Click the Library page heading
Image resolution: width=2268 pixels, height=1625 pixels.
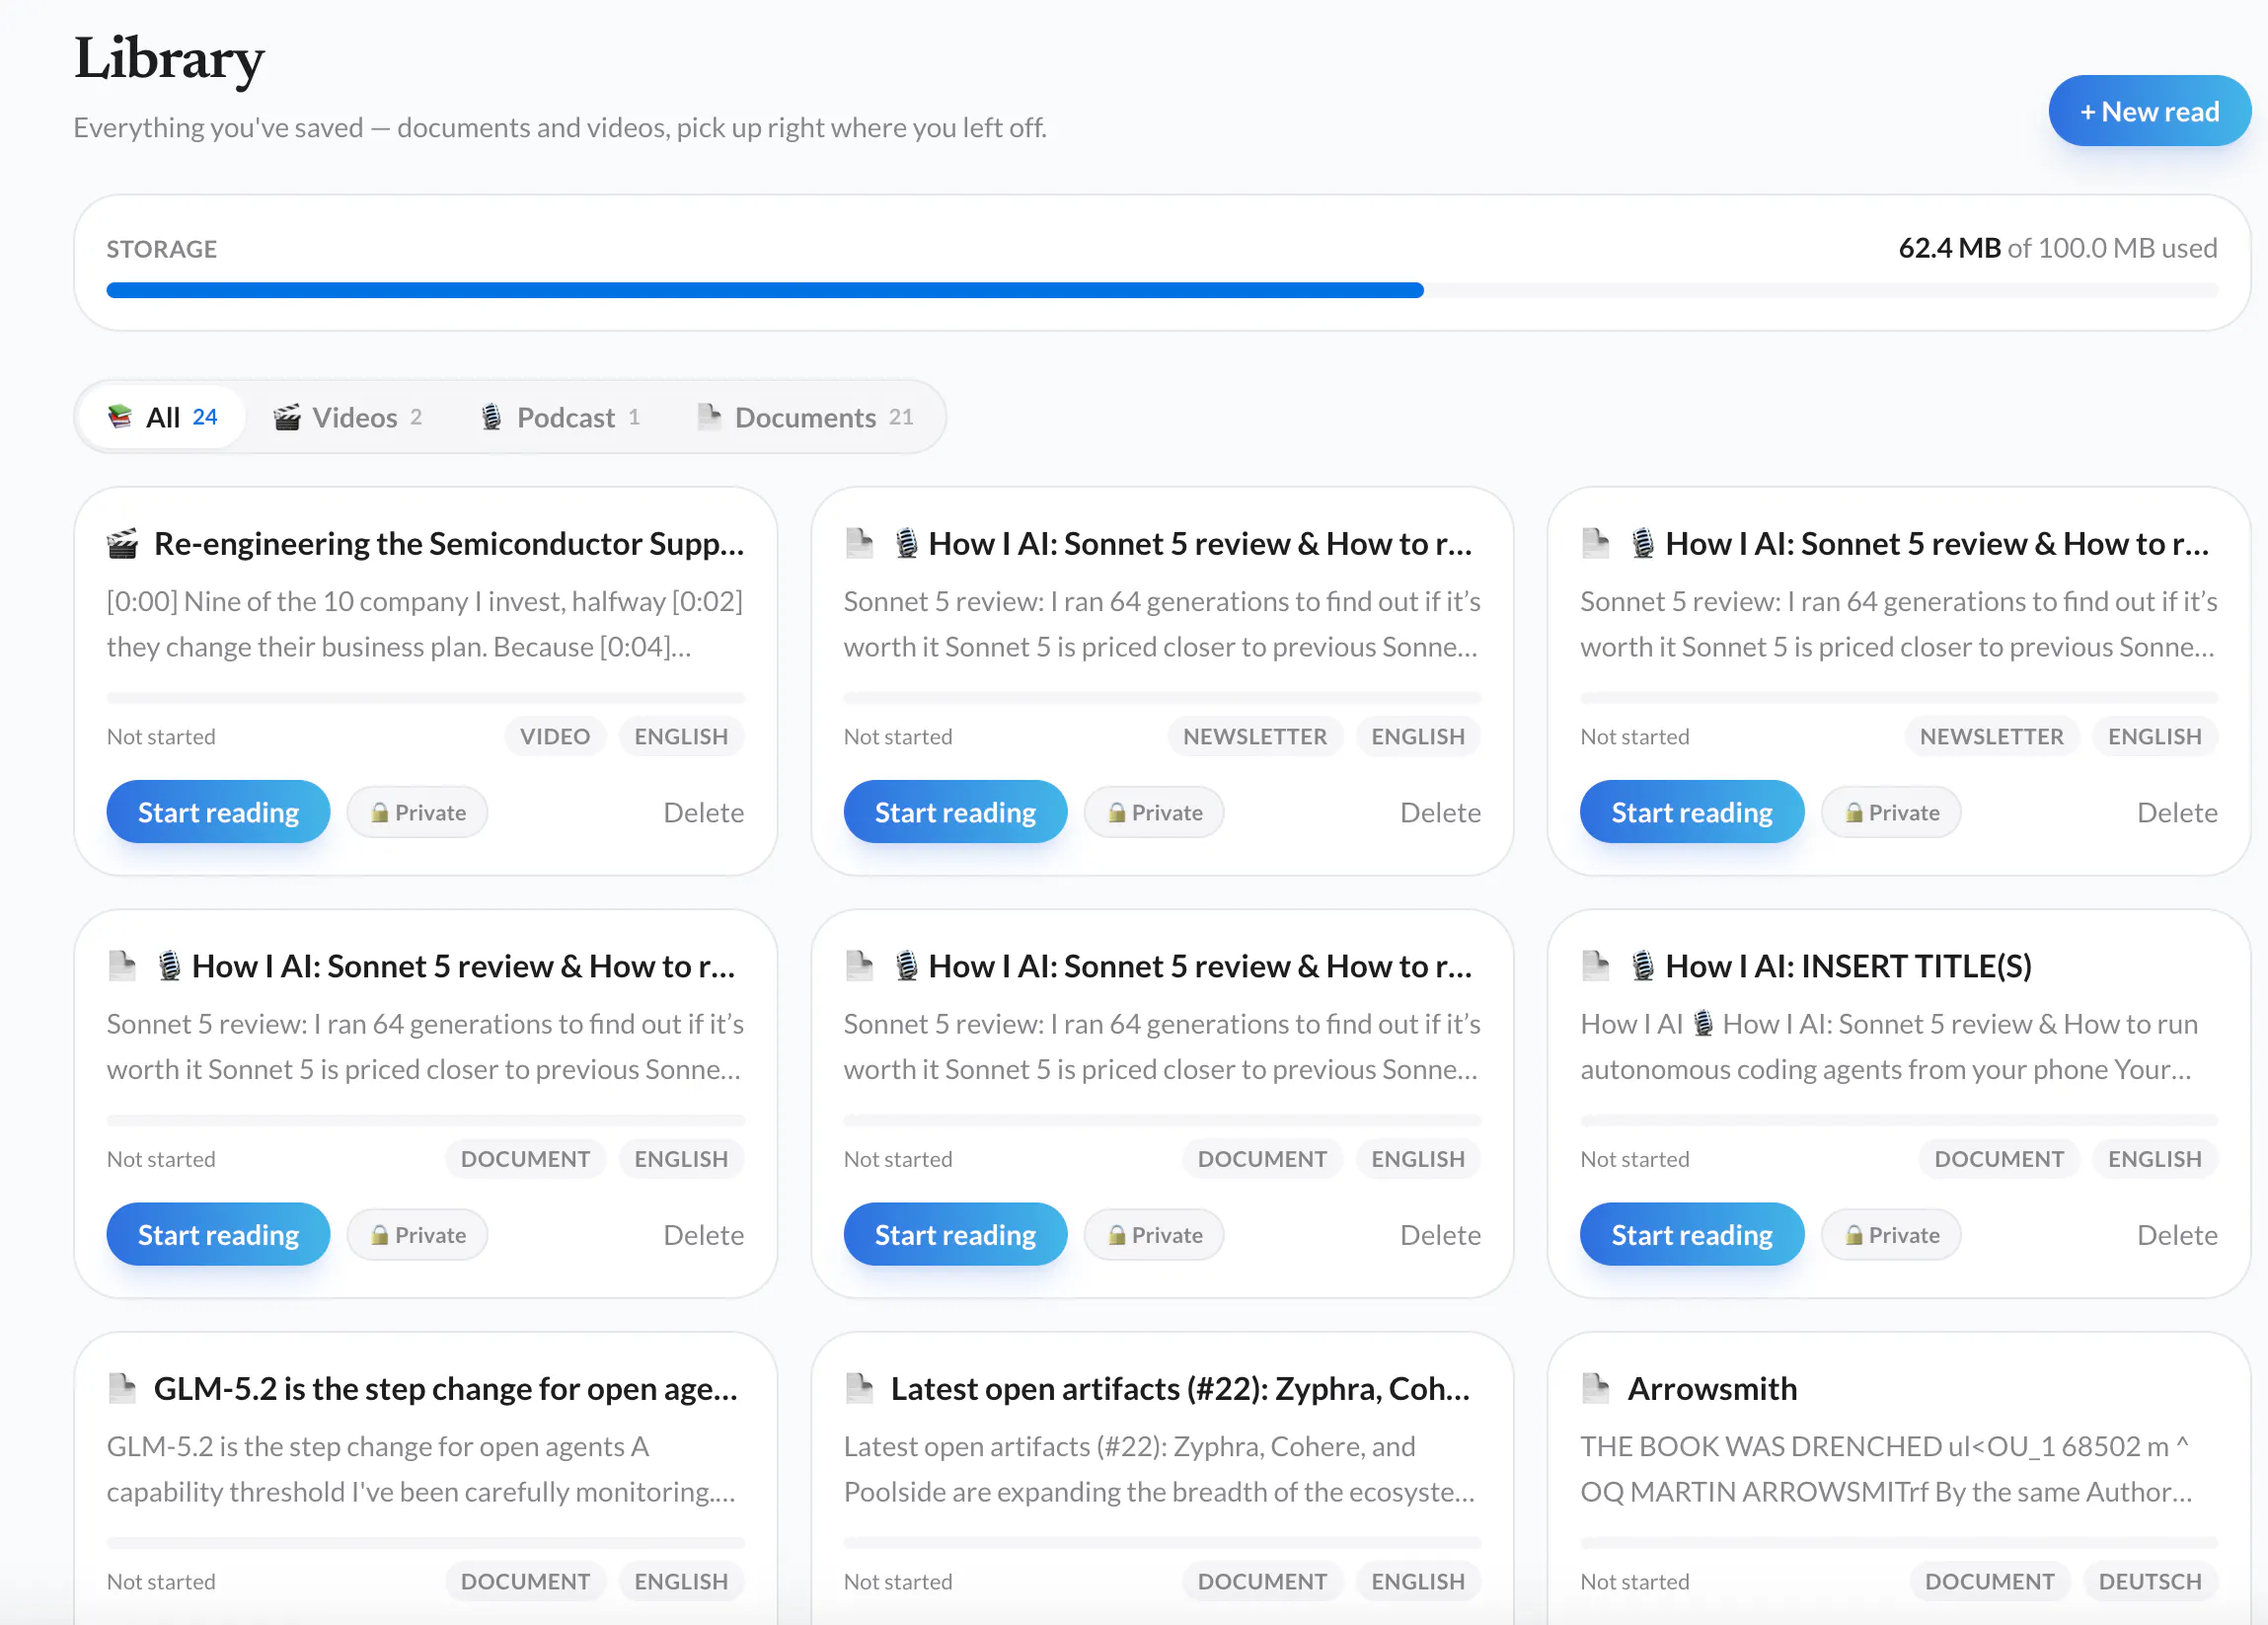coord(169,58)
